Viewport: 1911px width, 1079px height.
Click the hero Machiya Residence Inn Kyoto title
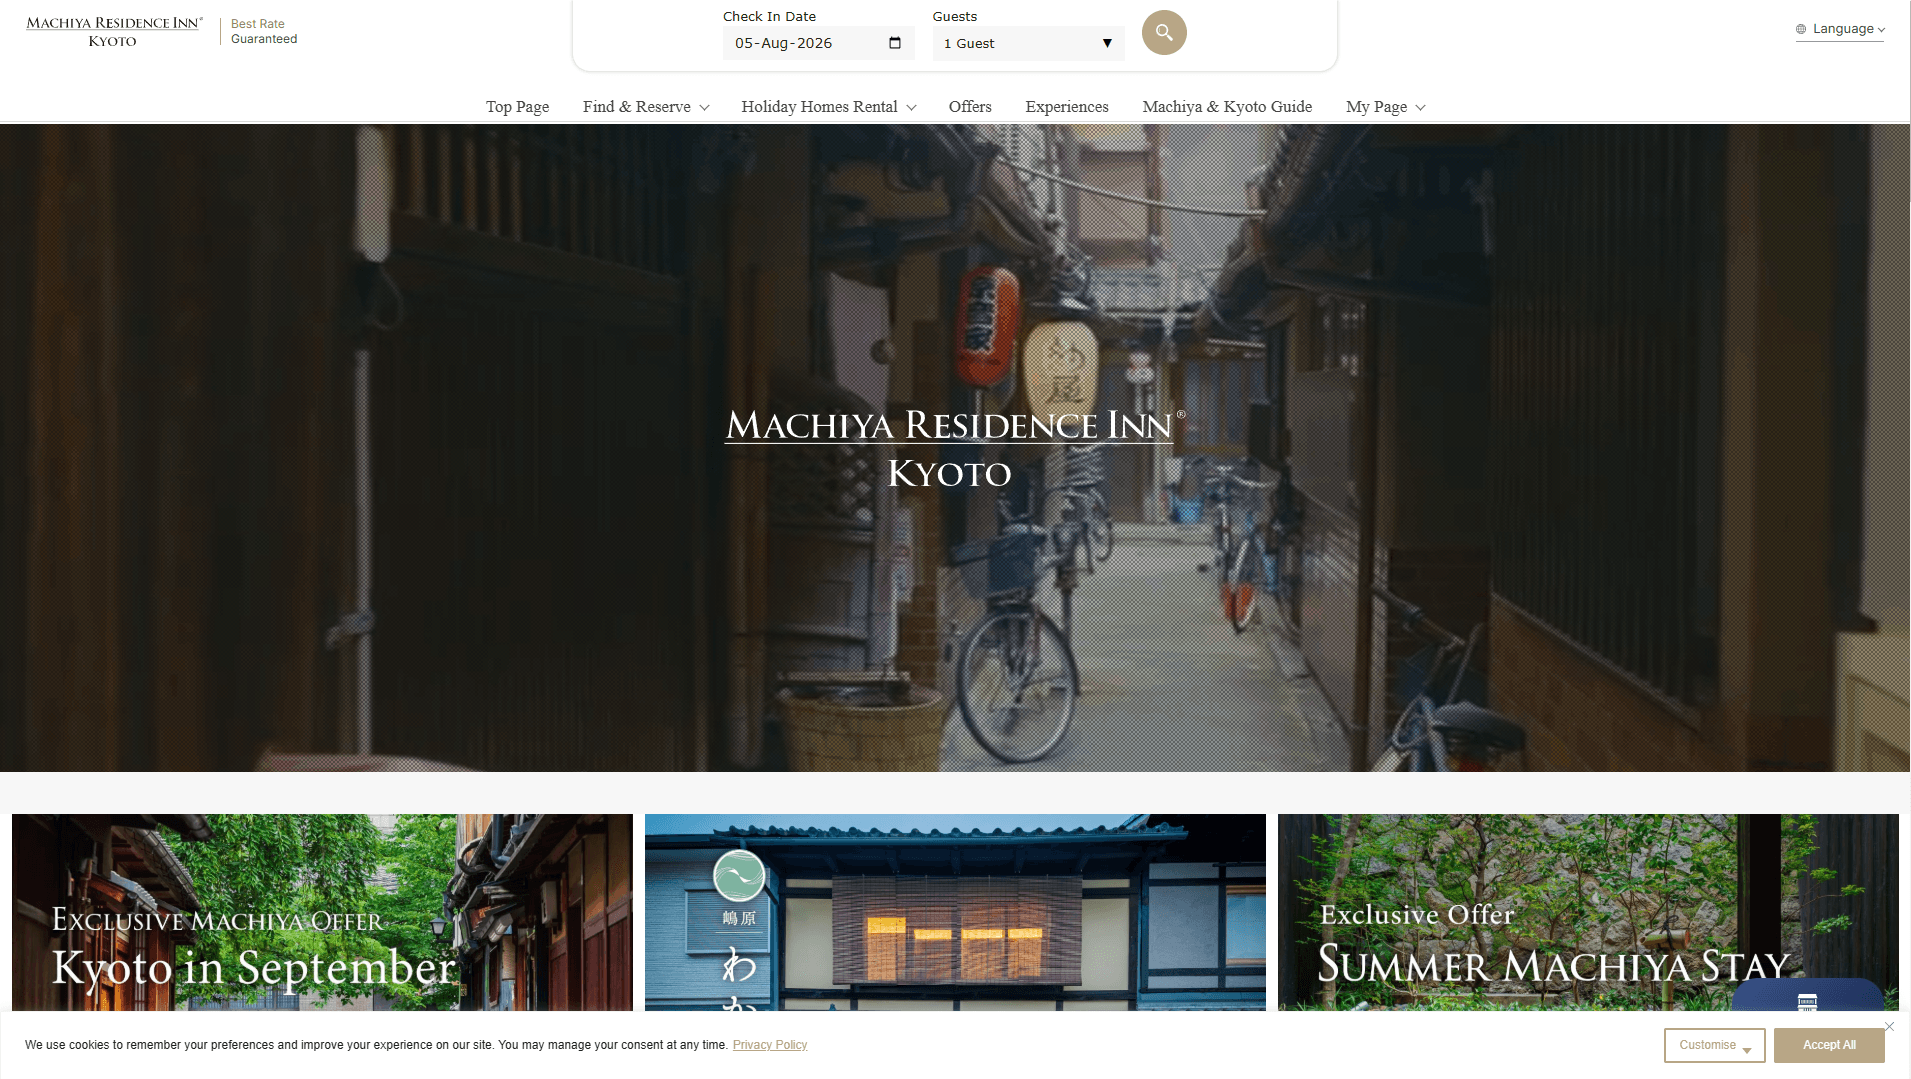point(954,449)
